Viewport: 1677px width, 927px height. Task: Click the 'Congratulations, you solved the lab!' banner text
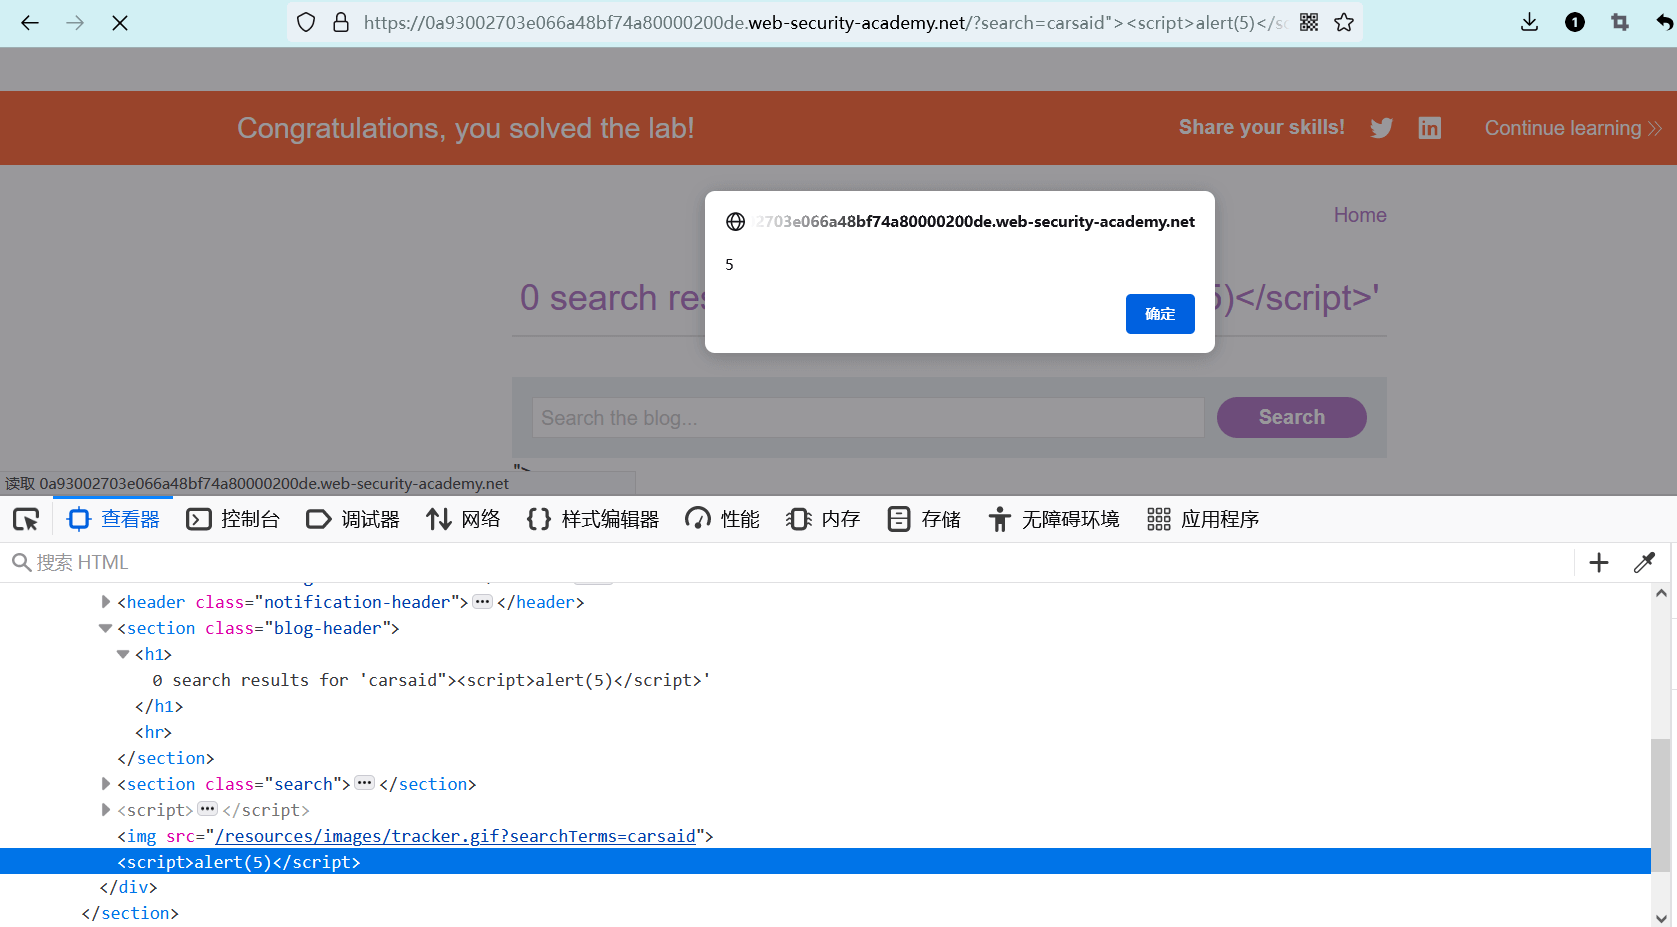click(466, 128)
